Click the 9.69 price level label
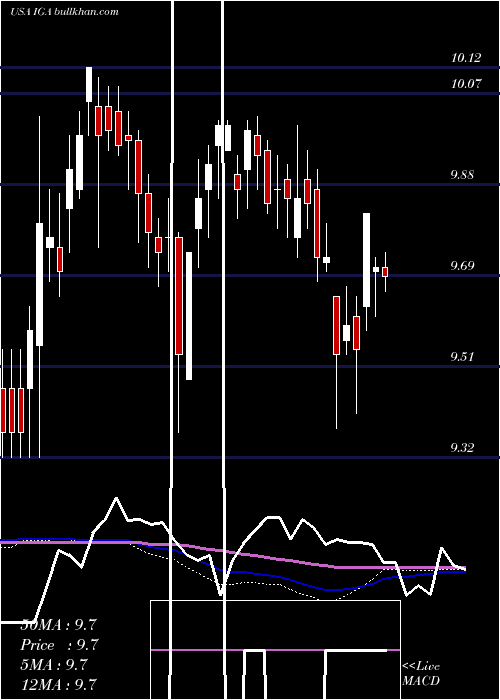The width and height of the screenshot is (500, 700). pos(462,266)
